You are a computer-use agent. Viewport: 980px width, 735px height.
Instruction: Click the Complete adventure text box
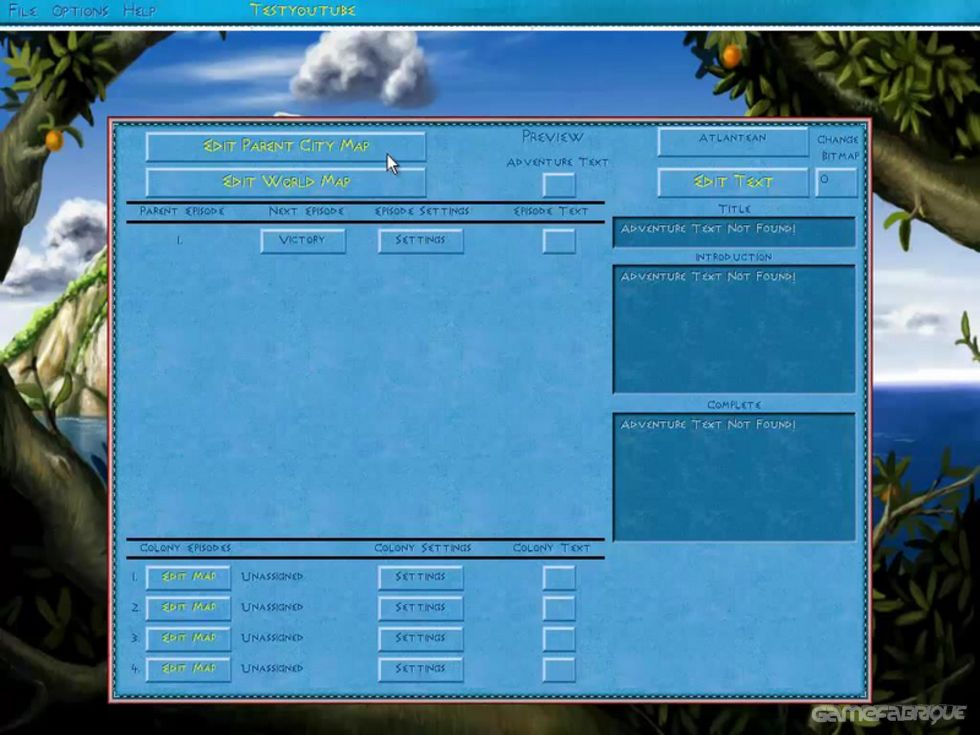734,477
